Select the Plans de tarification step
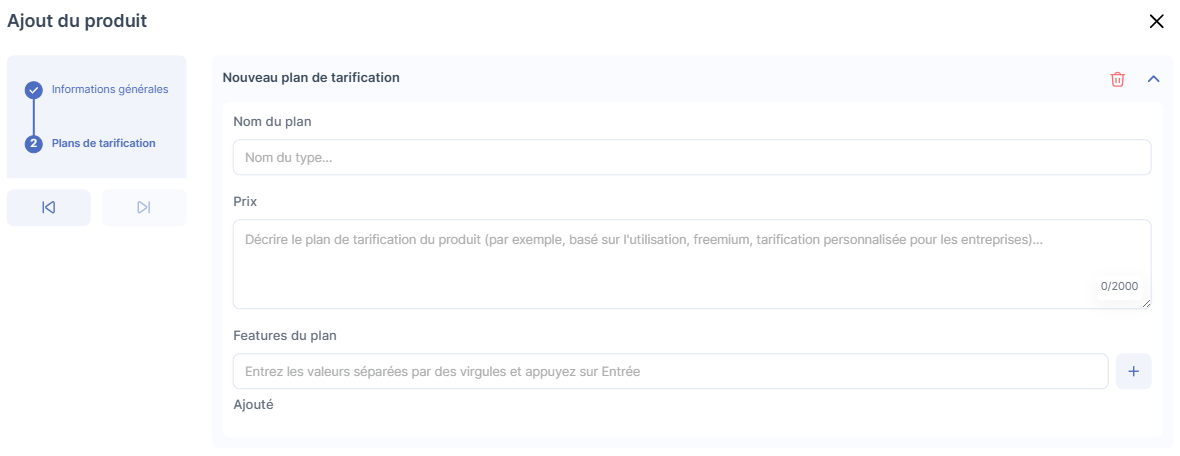 pyautogui.click(x=104, y=143)
